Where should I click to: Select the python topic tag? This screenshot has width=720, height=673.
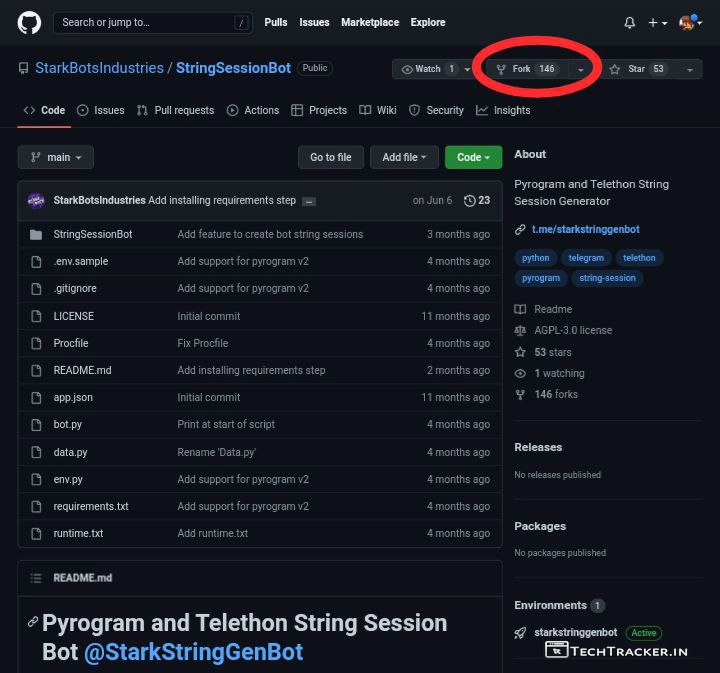tap(536, 258)
